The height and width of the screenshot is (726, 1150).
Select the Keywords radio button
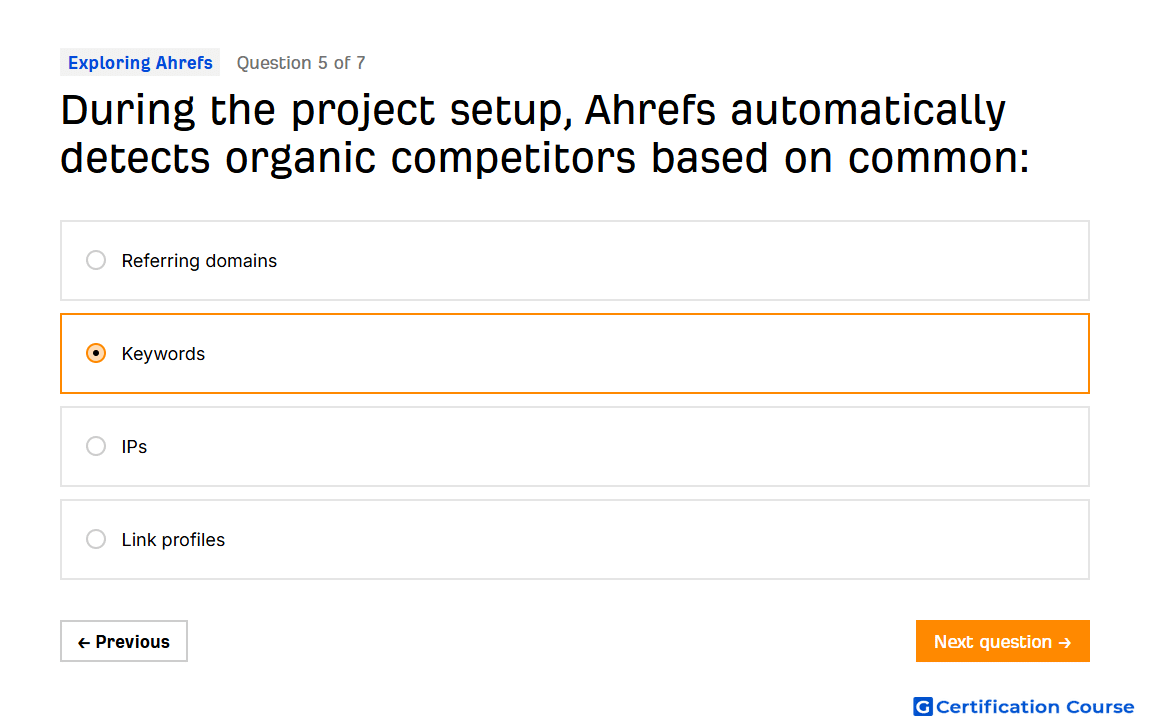pyautogui.click(x=96, y=353)
